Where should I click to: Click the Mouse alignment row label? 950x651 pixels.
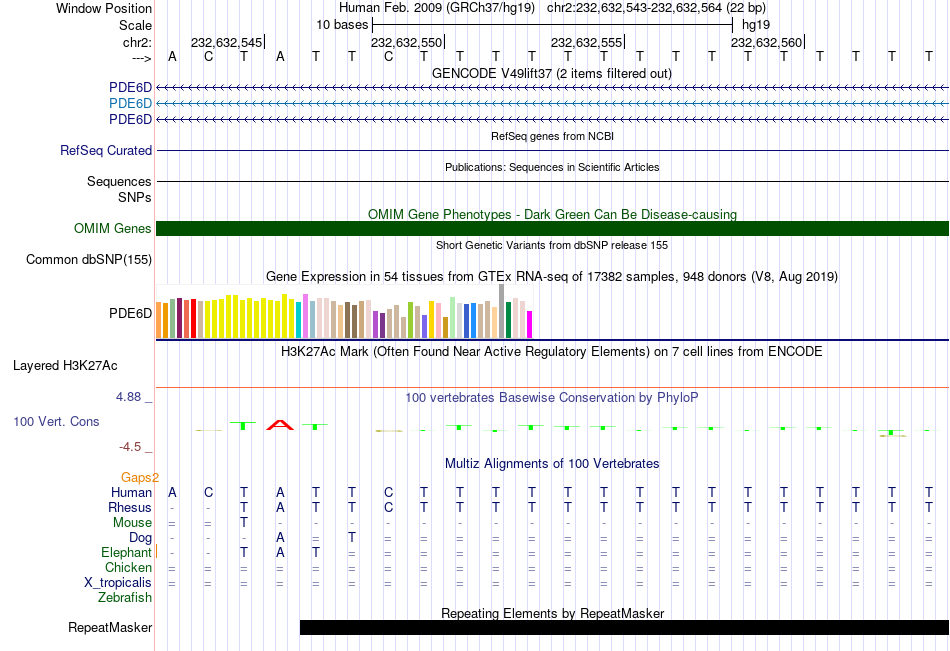[x=132, y=522]
